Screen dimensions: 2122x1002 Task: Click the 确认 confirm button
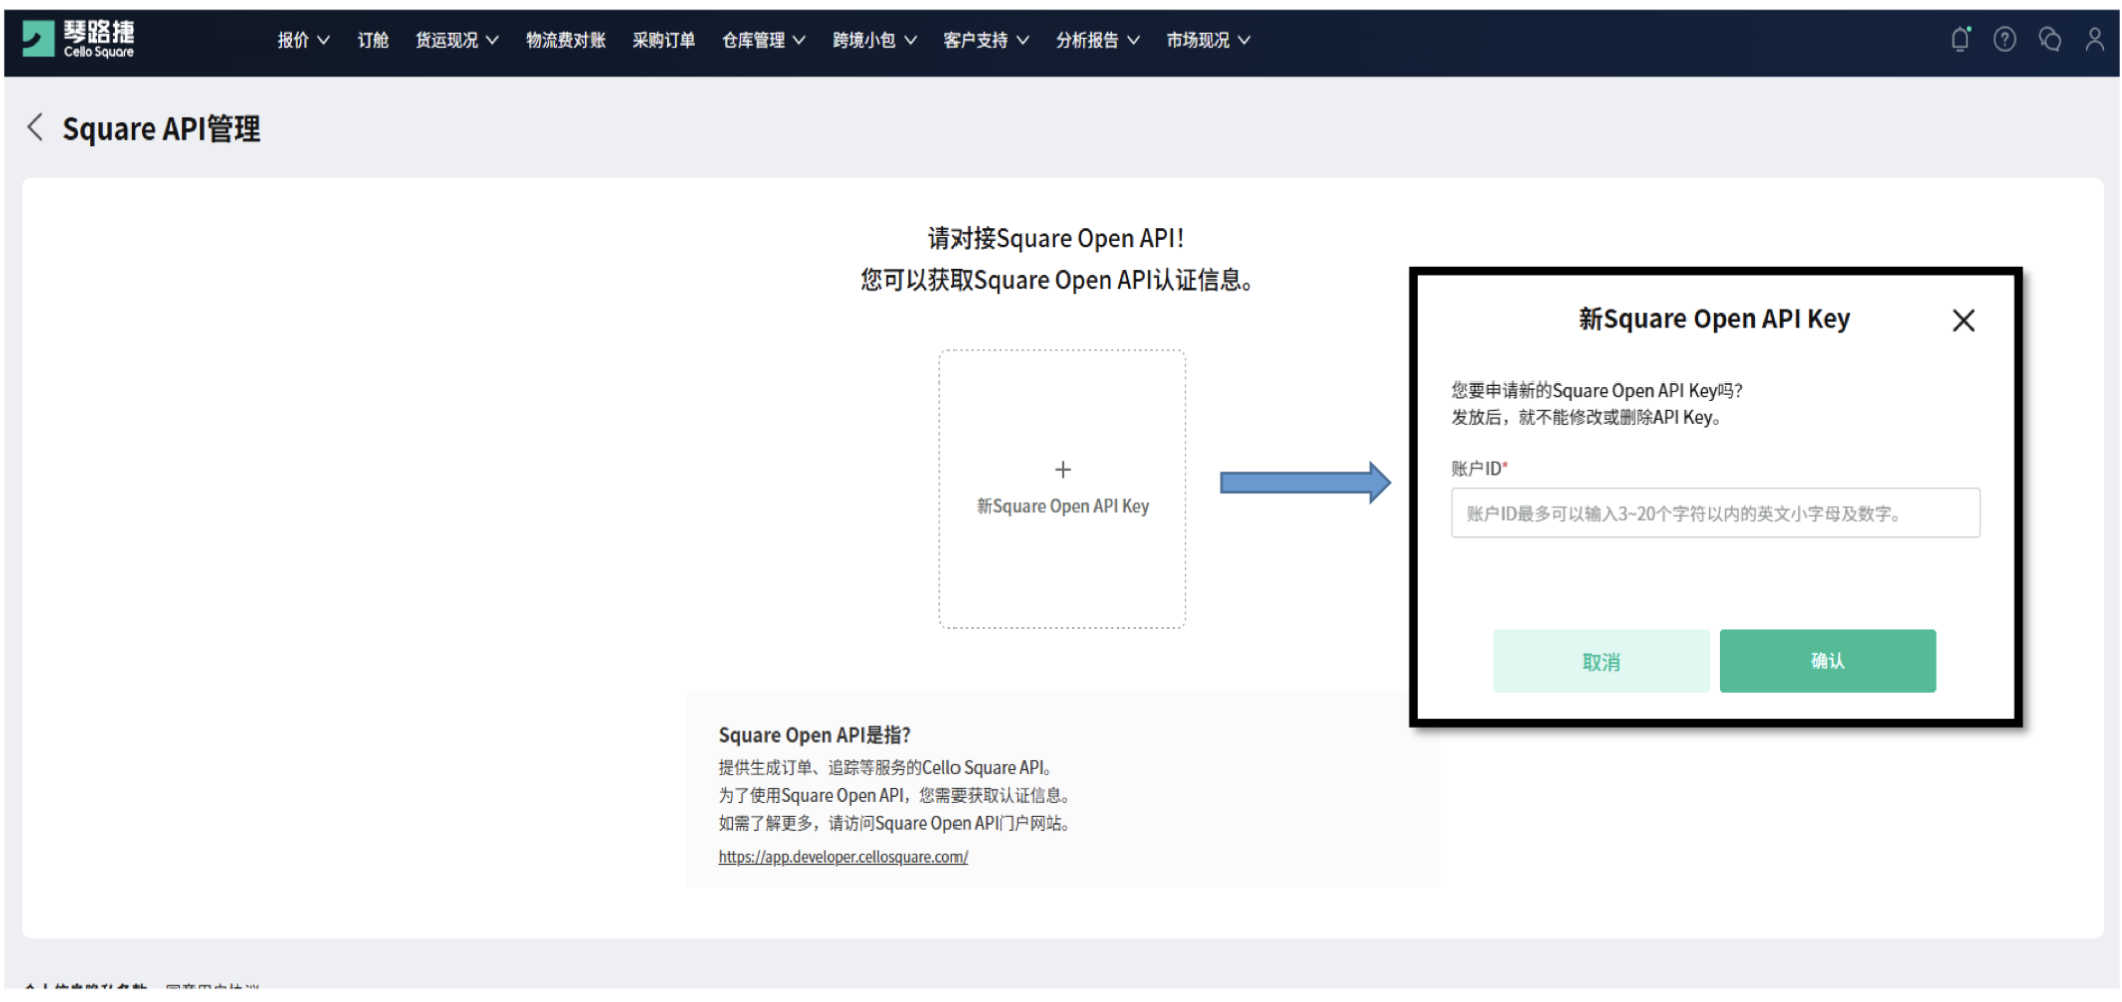pos(1827,660)
